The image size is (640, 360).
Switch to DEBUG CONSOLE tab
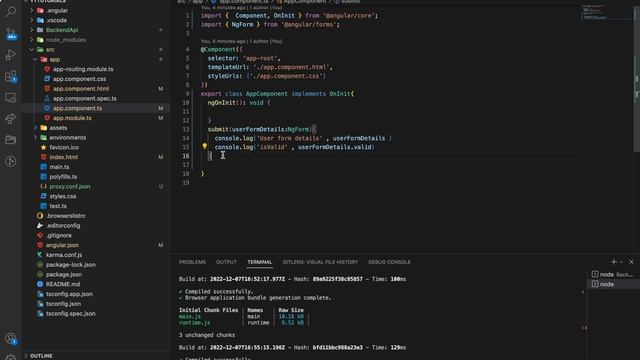pyautogui.click(x=389, y=262)
